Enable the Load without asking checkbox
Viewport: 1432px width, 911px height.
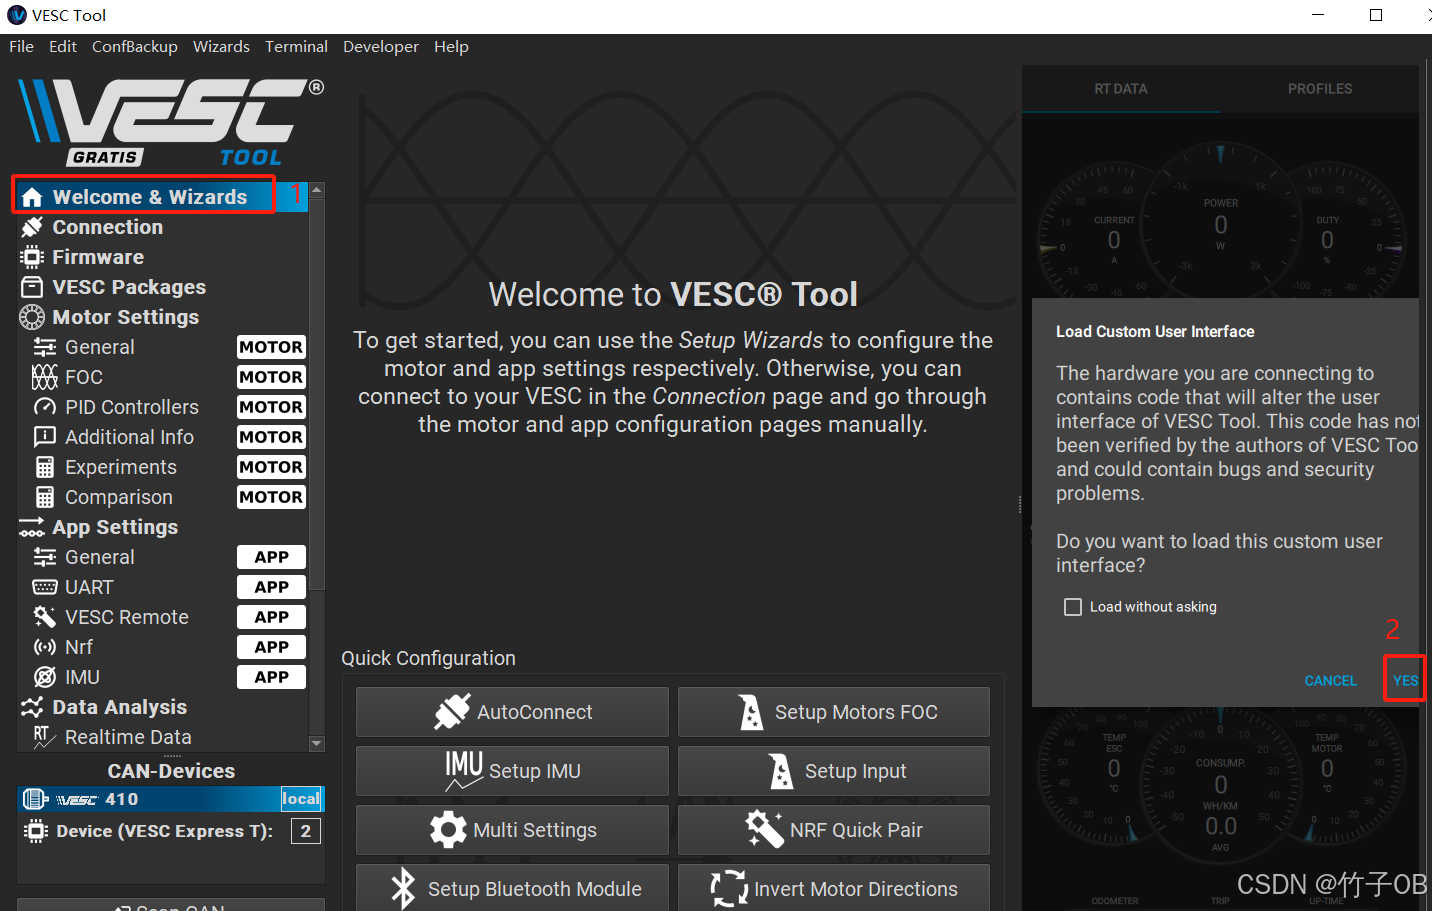(x=1073, y=606)
